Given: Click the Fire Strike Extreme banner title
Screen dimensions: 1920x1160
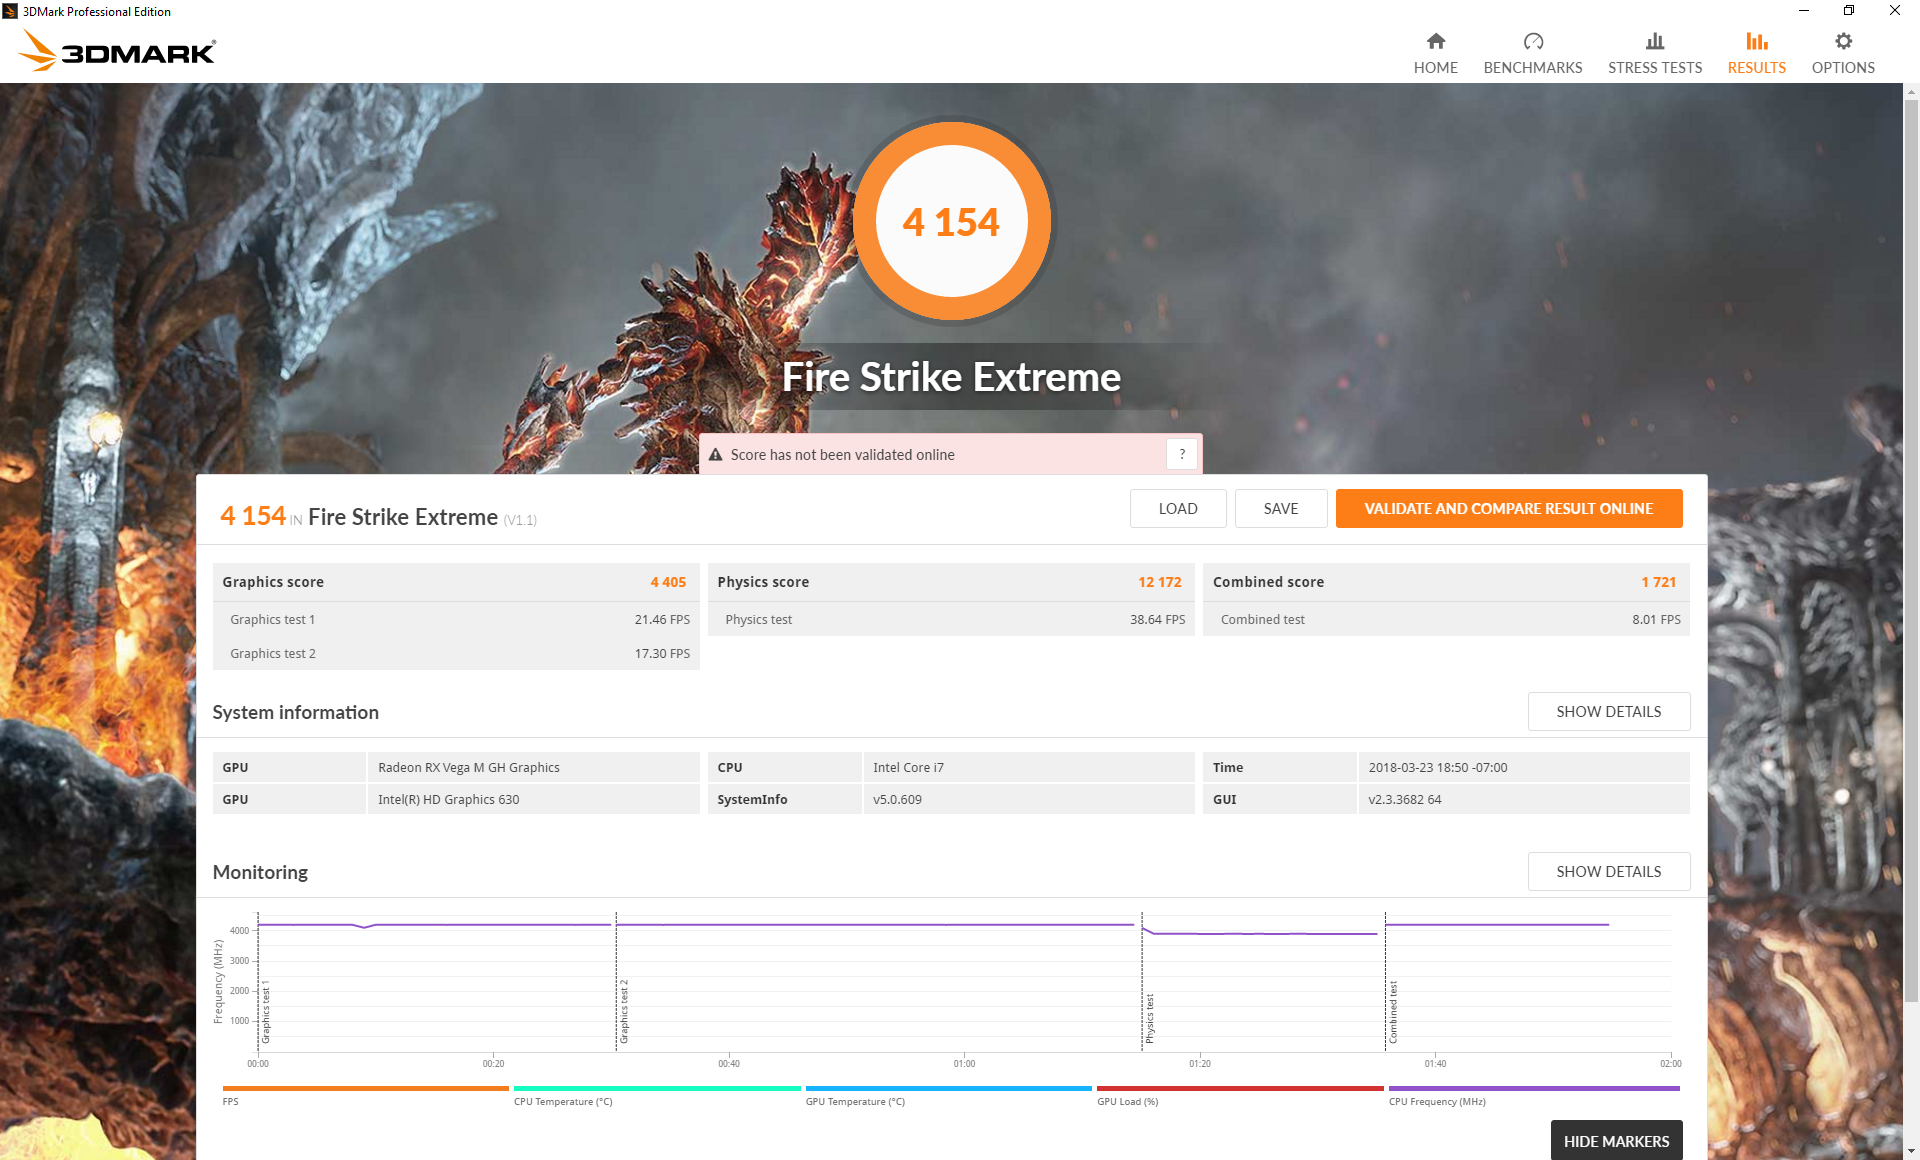Looking at the screenshot, I should click(951, 377).
